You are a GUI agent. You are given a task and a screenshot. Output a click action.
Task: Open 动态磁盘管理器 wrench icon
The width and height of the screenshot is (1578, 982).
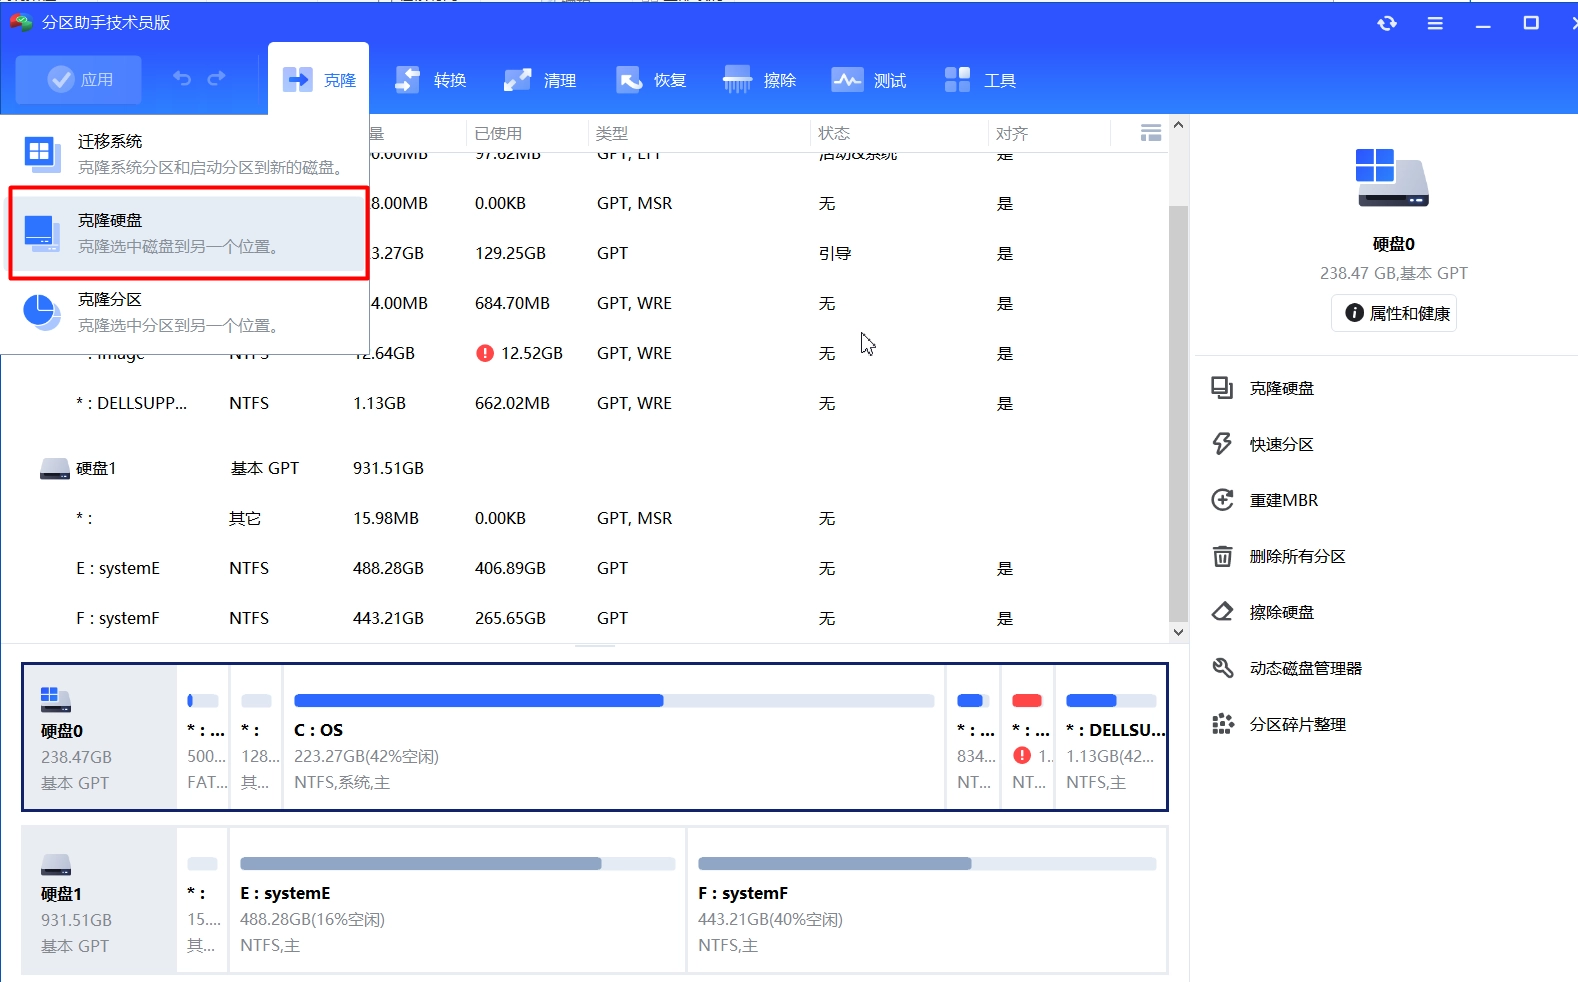click(1222, 668)
